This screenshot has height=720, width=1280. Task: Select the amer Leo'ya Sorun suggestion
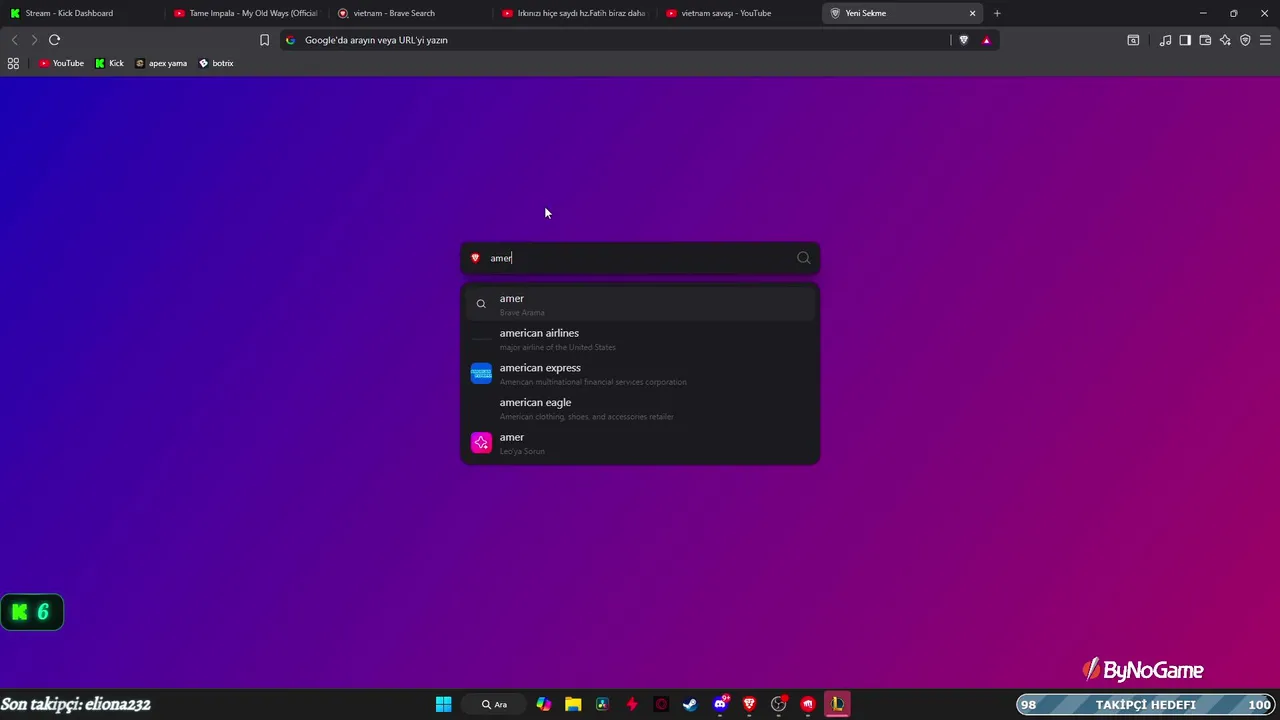(x=640, y=443)
